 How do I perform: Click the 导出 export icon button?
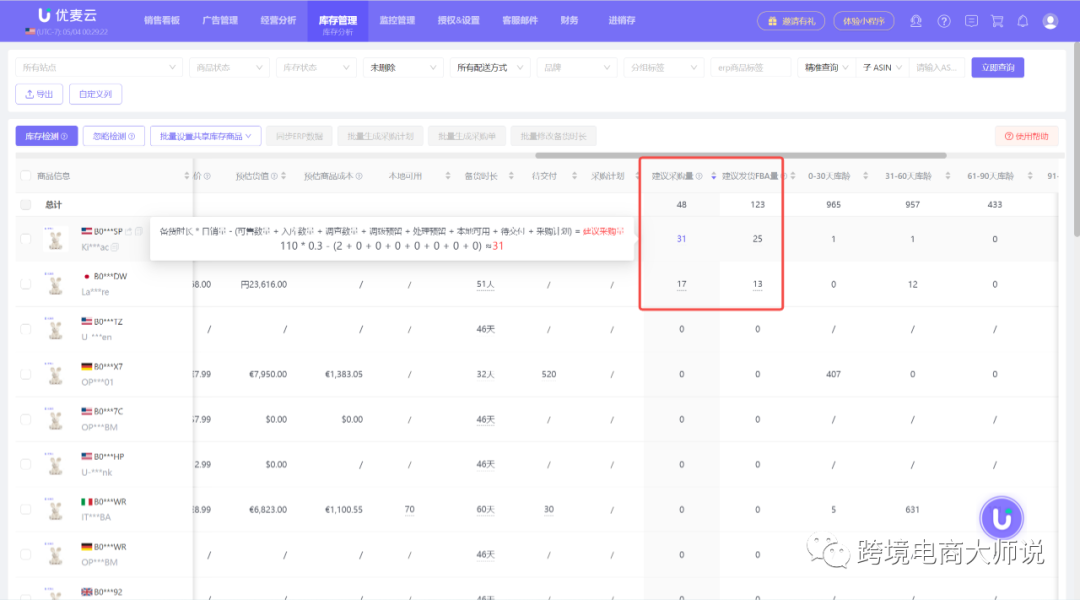click(x=38, y=92)
